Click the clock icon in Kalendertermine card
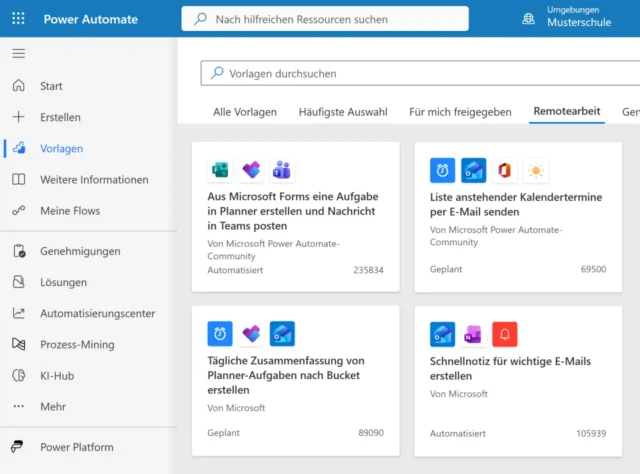 tap(442, 170)
